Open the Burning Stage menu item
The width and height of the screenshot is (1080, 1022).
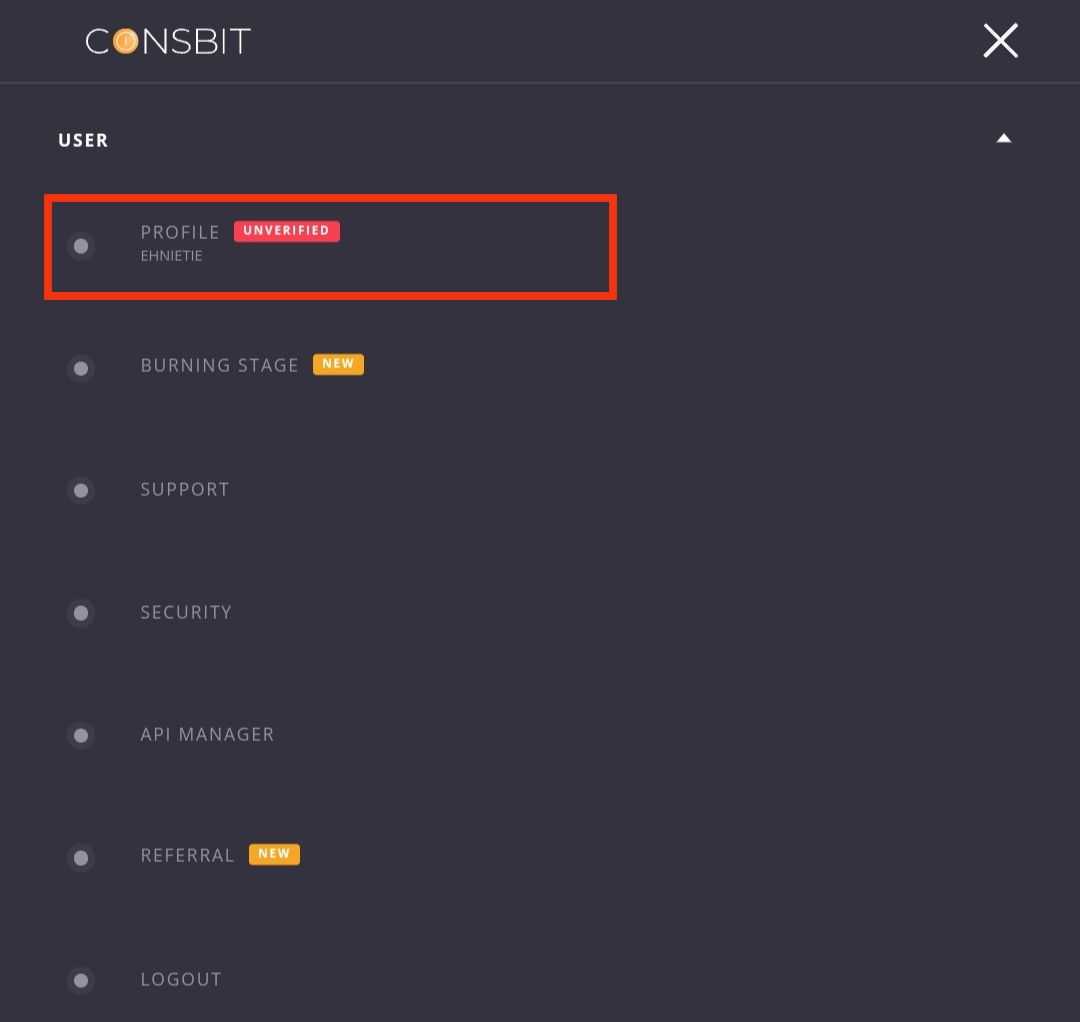point(220,365)
